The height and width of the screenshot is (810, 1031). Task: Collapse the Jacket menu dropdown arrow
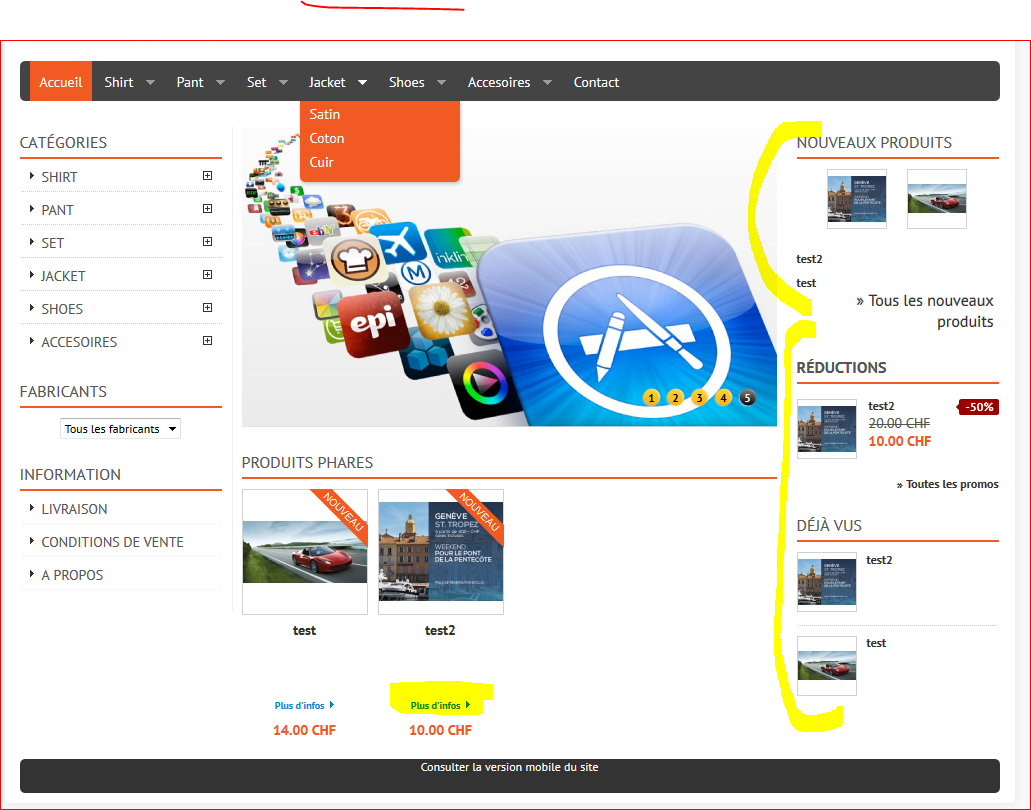(x=362, y=83)
